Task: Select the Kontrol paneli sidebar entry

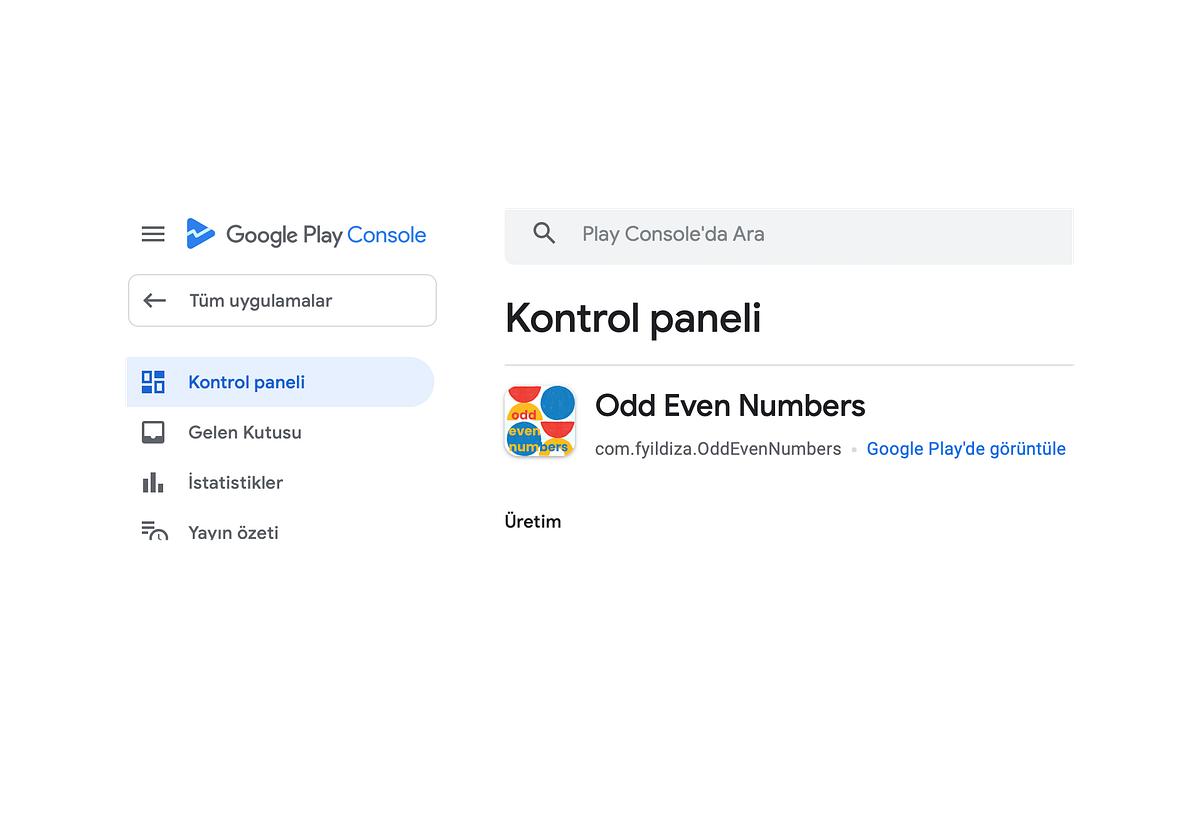Action: pyautogui.click(x=246, y=381)
